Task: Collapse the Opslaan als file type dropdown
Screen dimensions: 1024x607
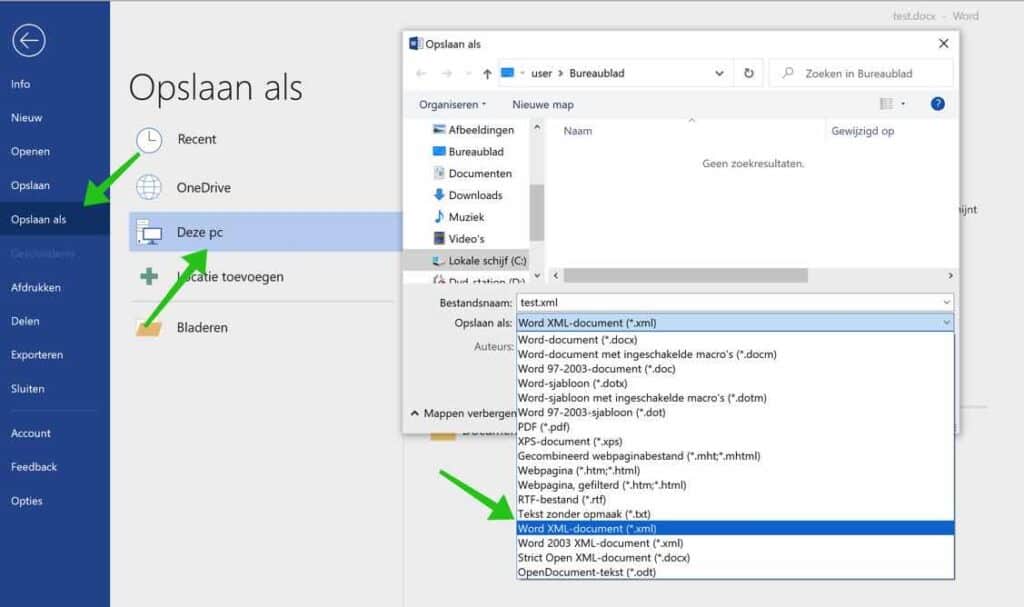Action: pyautogui.click(x=946, y=323)
